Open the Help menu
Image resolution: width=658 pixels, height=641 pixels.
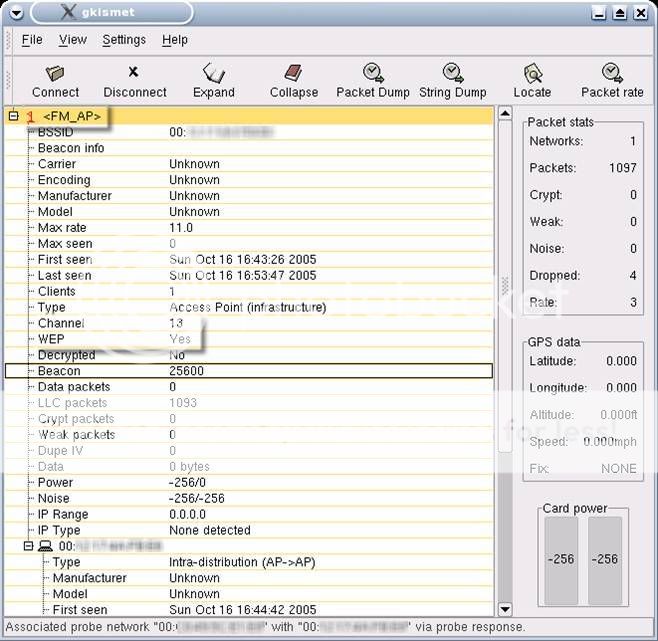tap(175, 40)
